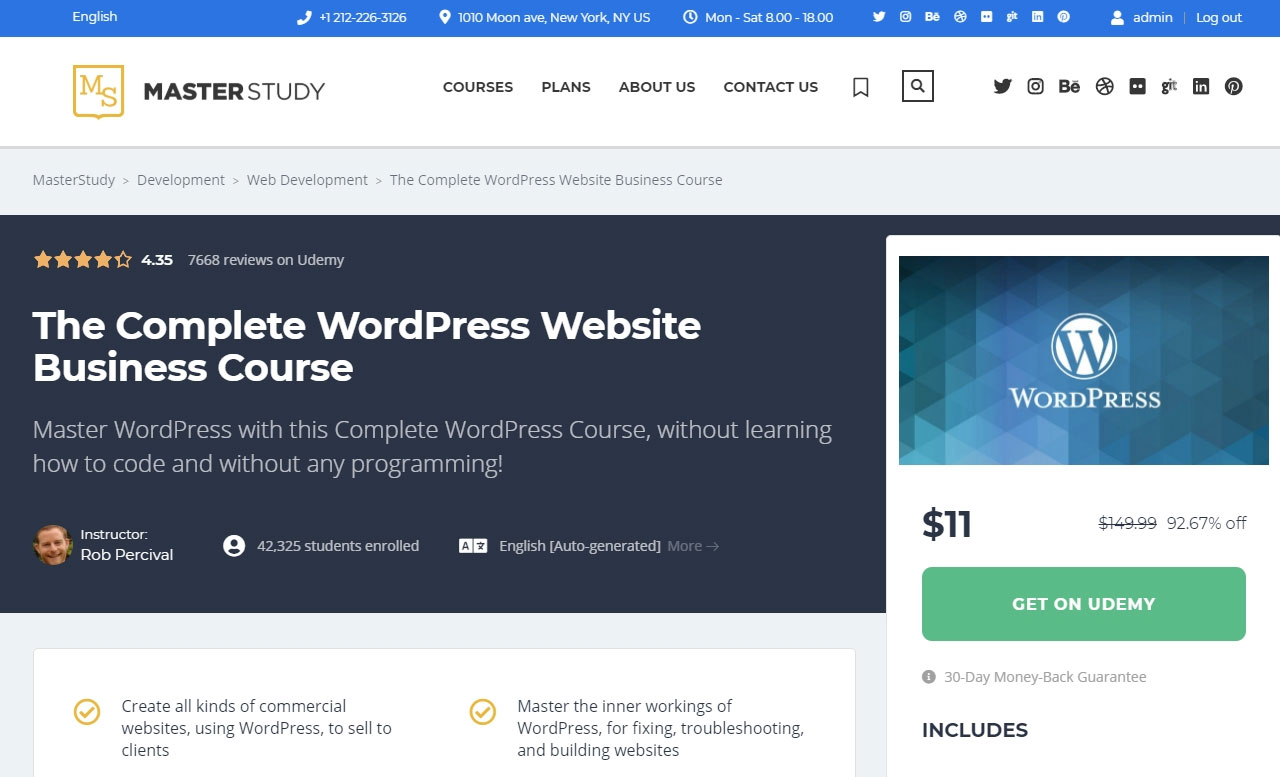Click Rob Percival instructor photo
1280x777 pixels.
[53, 545]
